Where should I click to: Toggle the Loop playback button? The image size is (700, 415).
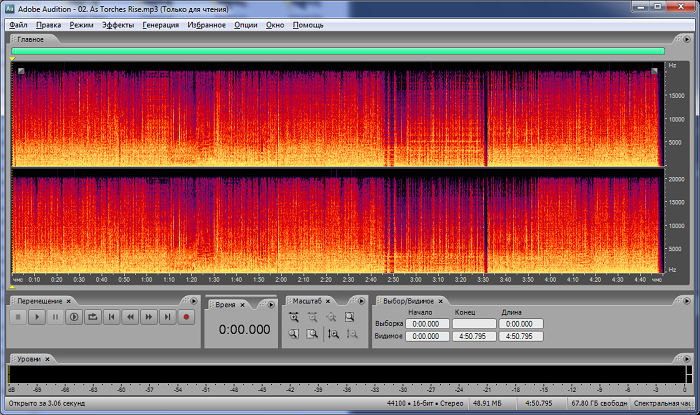[x=92, y=317]
